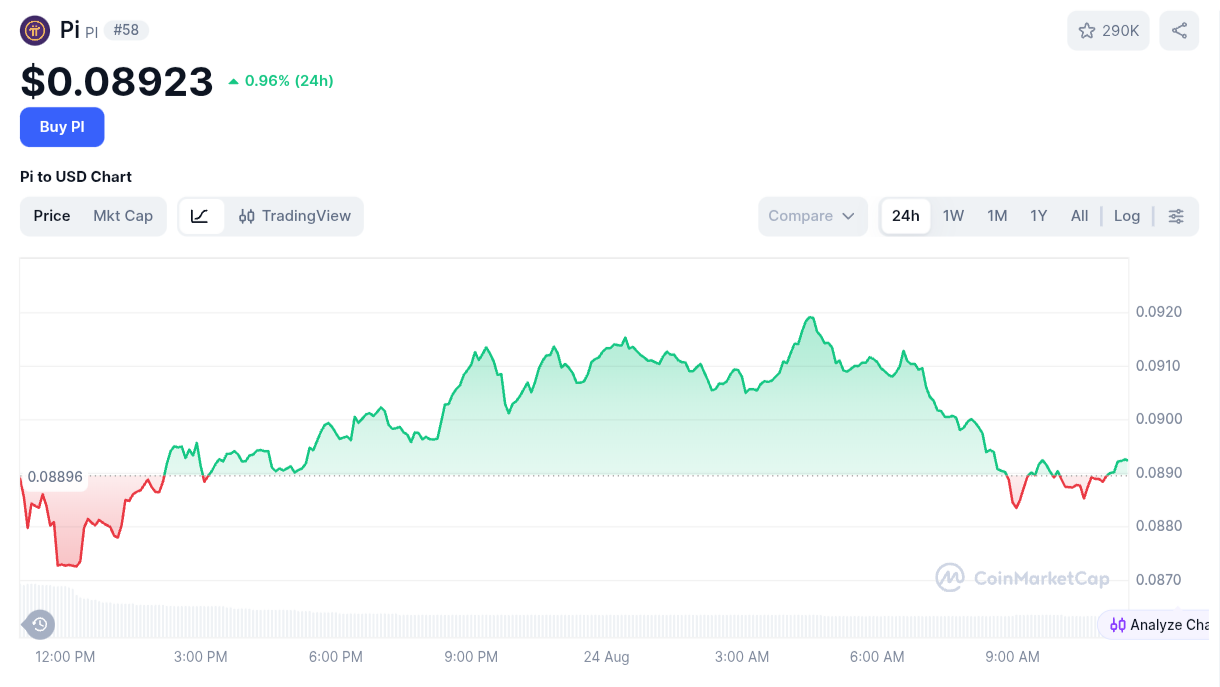1220x687 pixels.
Task: Choose the 1M time range
Action: (x=997, y=216)
